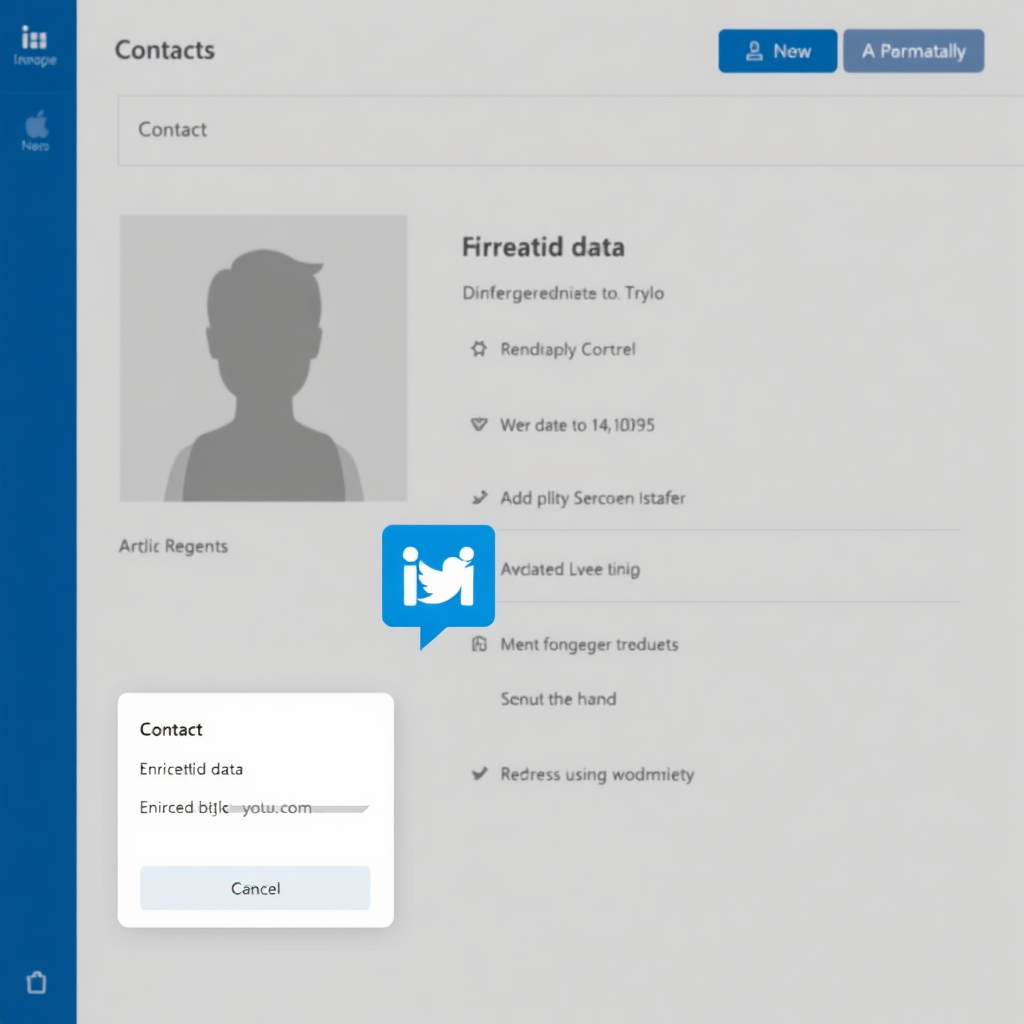Select the Avclated Lvee tinig row

570,569
